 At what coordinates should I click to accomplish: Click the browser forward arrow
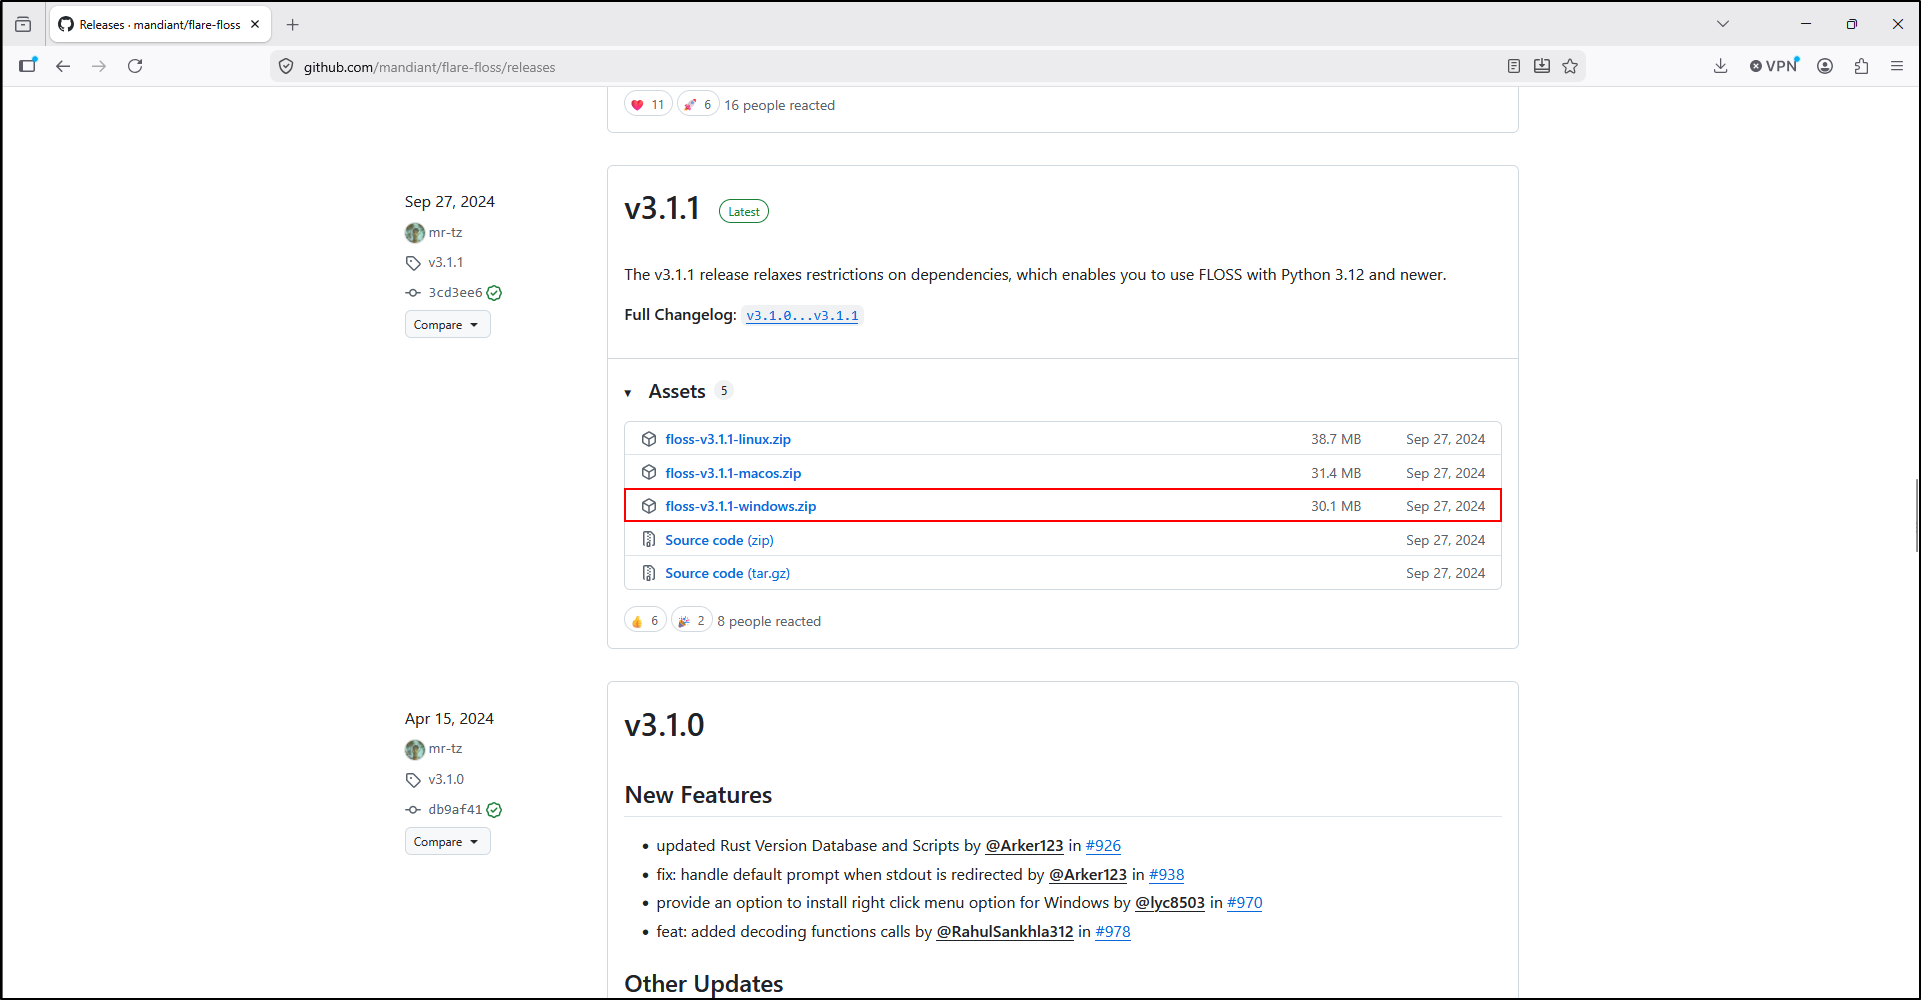(x=99, y=66)
